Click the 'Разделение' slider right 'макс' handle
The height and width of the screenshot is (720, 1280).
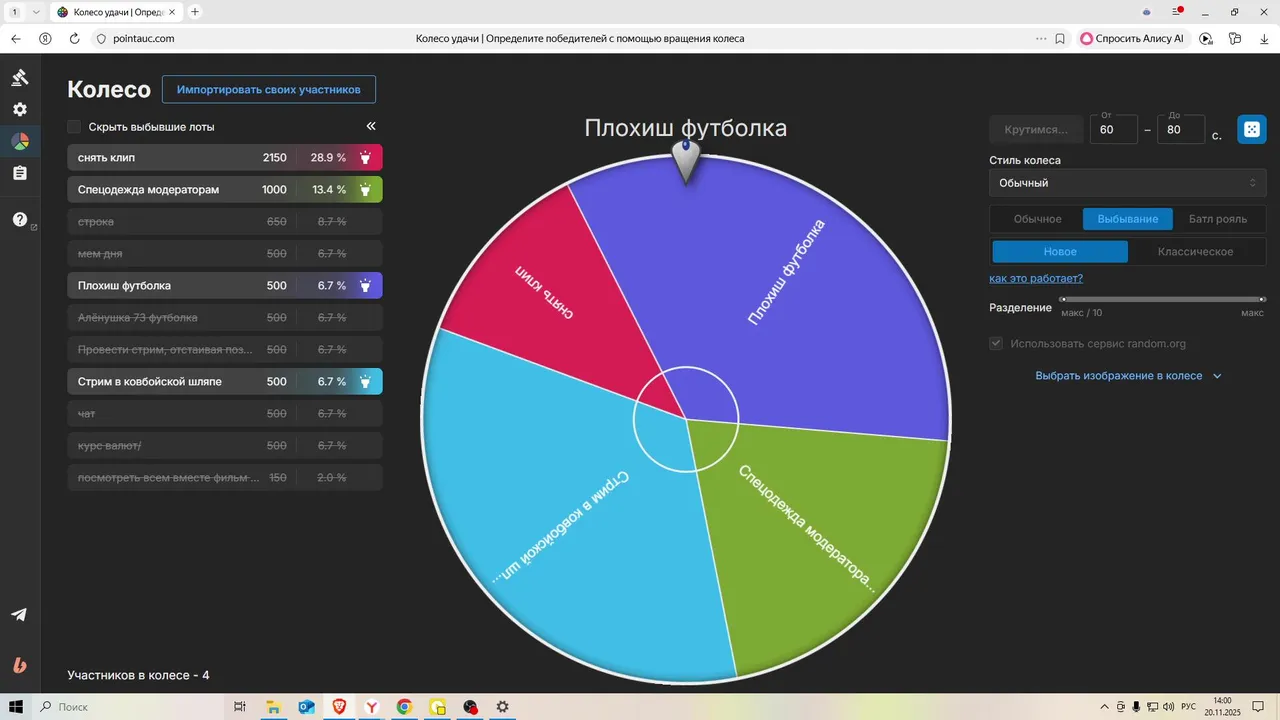pyautogui.click(x=1262, y=299)
